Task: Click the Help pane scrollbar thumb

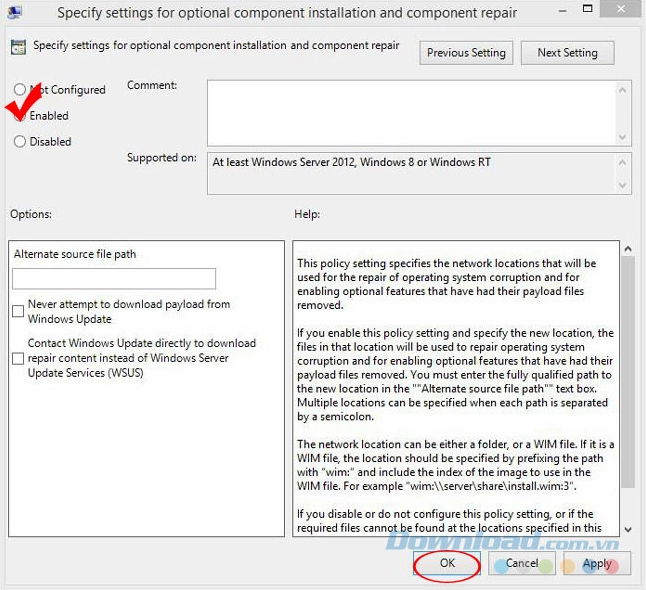Action: (x=628, y=372)
